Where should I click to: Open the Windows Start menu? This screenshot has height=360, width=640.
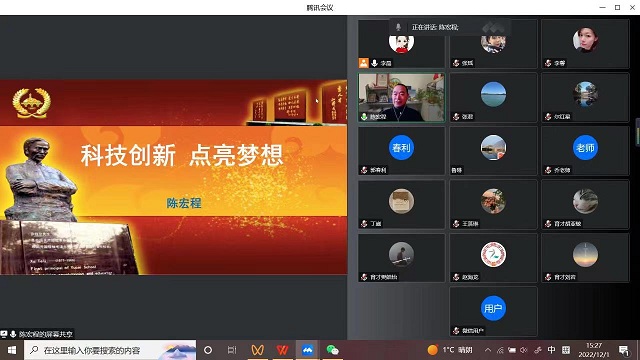tap(12, 350)
